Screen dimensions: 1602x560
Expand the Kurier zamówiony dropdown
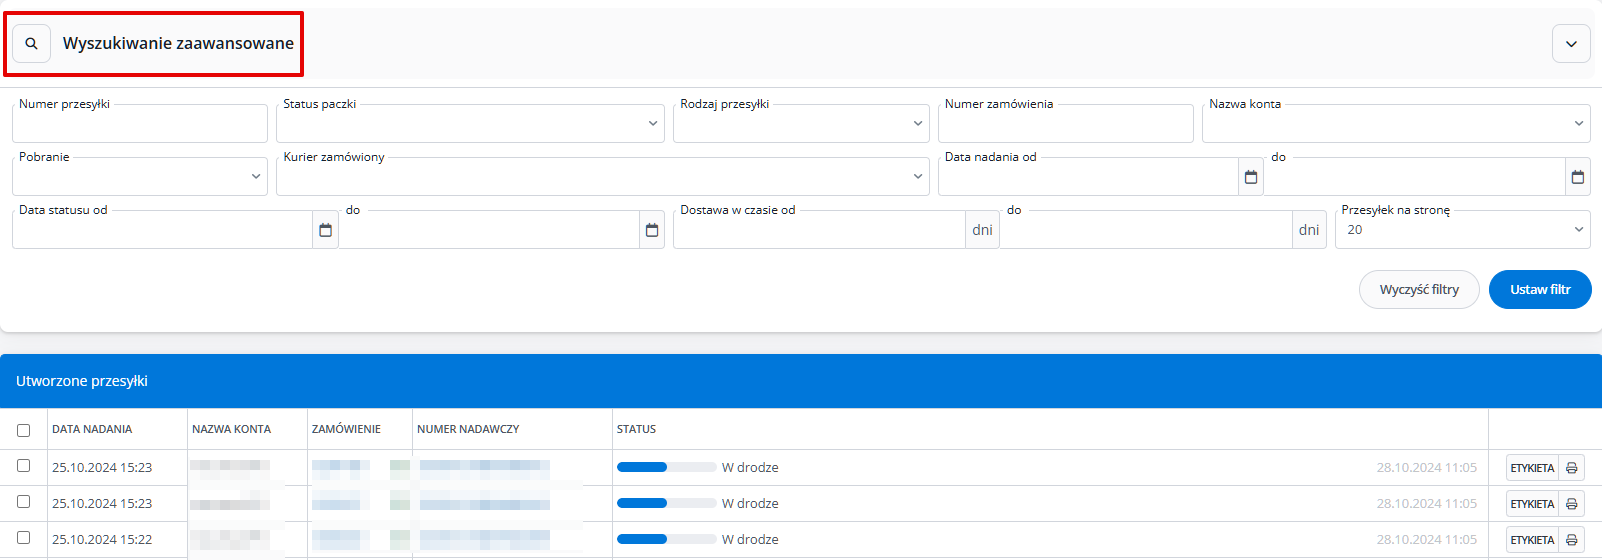[603, 177]
